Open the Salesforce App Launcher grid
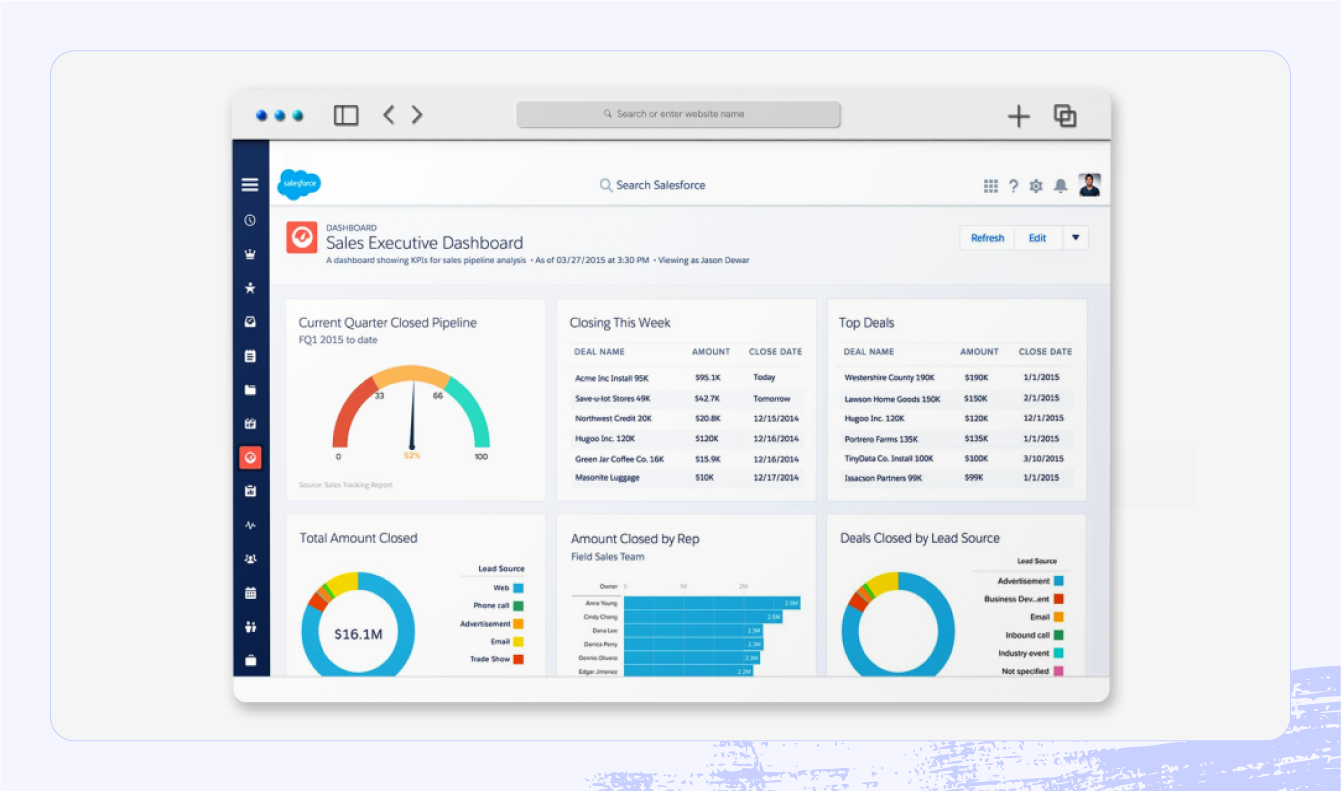 [x=990, y=185]
